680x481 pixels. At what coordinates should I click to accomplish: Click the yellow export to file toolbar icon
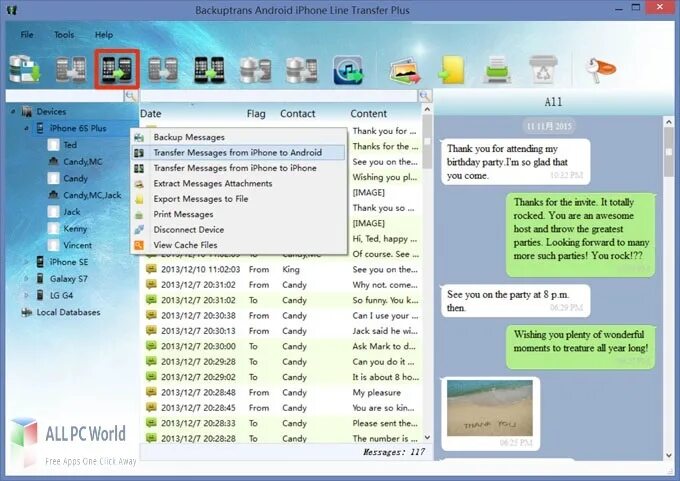[451, 69]
